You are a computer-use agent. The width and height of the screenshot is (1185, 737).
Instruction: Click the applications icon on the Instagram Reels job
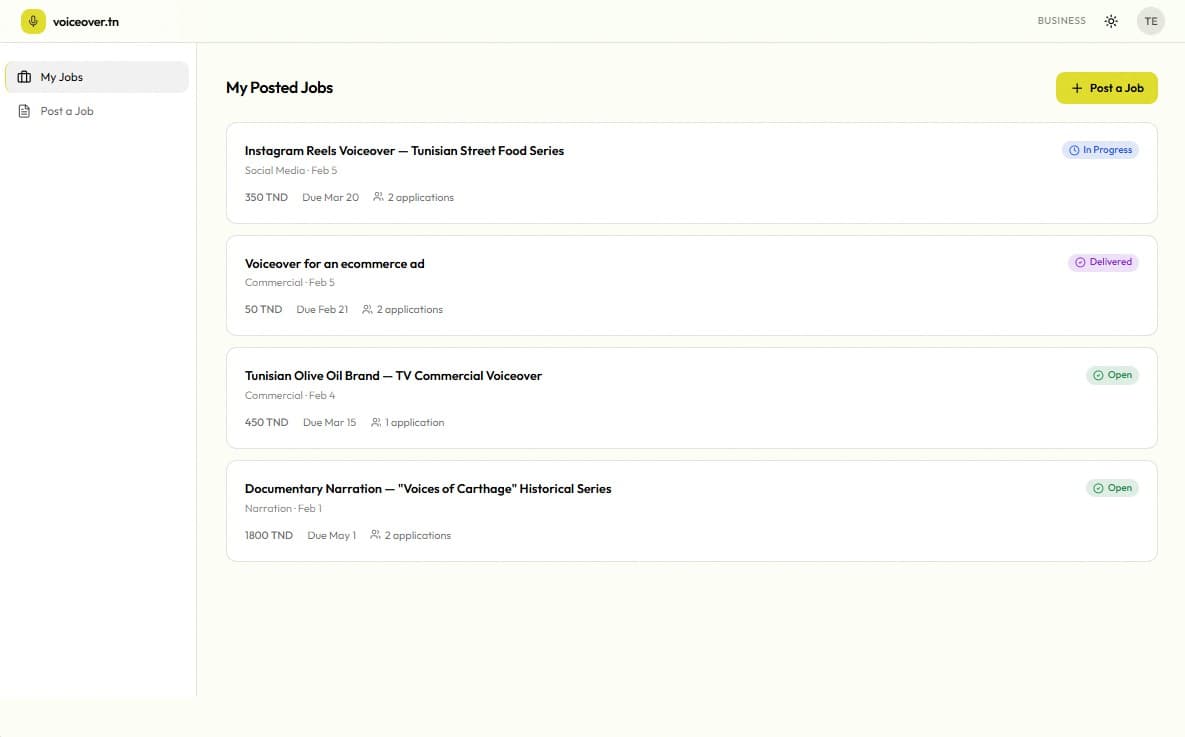click(377, 197)
